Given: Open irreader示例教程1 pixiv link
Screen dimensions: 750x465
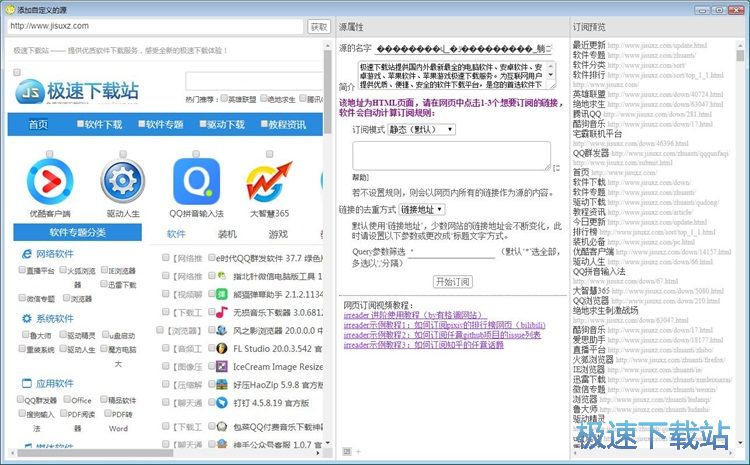Looking at the screenshot, I should 444,325.
